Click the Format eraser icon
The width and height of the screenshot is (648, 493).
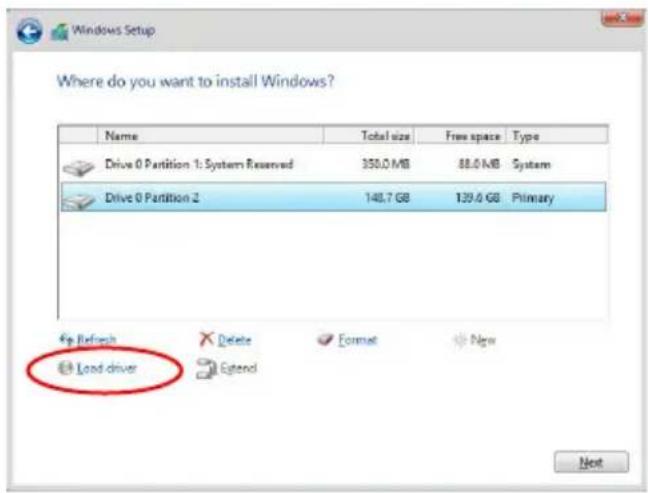click(x=325, y=339)
